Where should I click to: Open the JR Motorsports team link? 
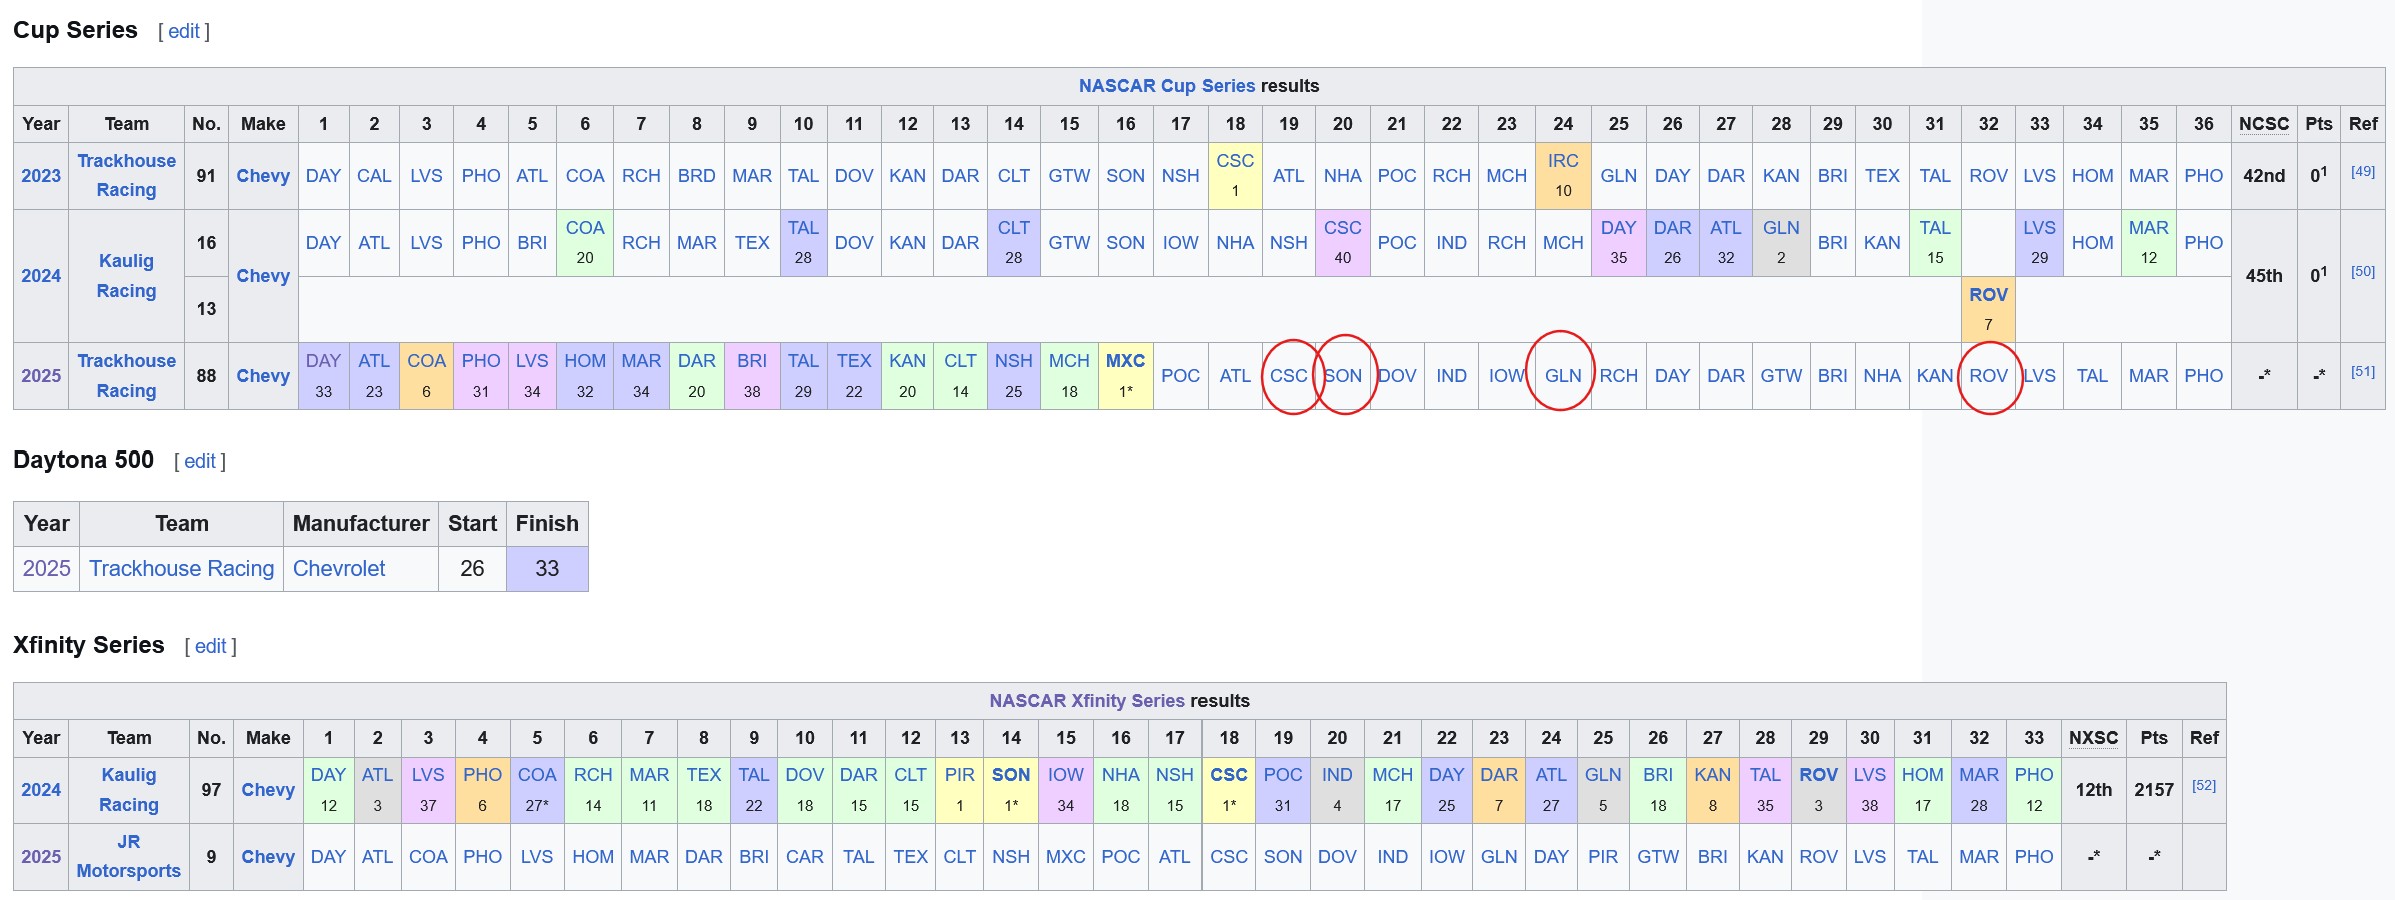tap(129, 856)
